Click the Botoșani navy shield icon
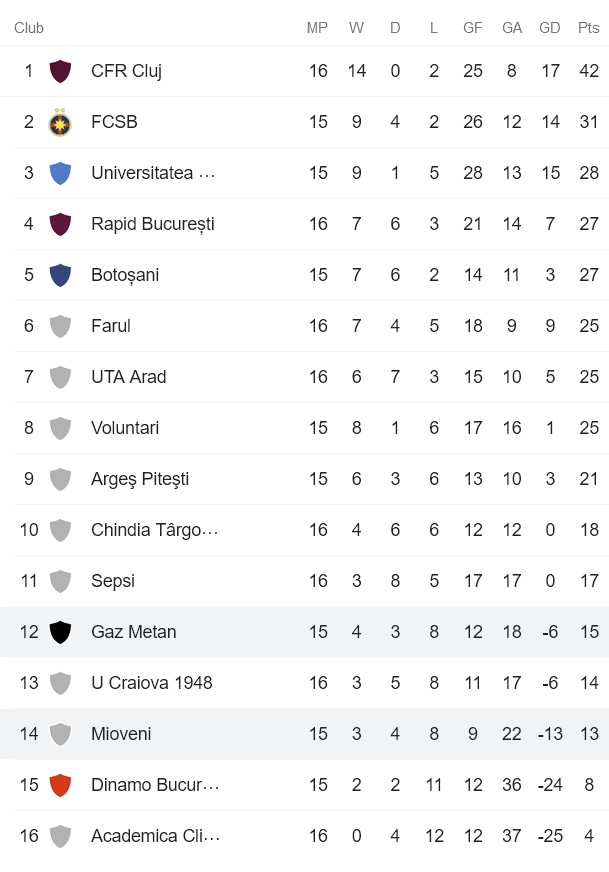The height and width of the screenshot is (872, 609). pos(61,275)
